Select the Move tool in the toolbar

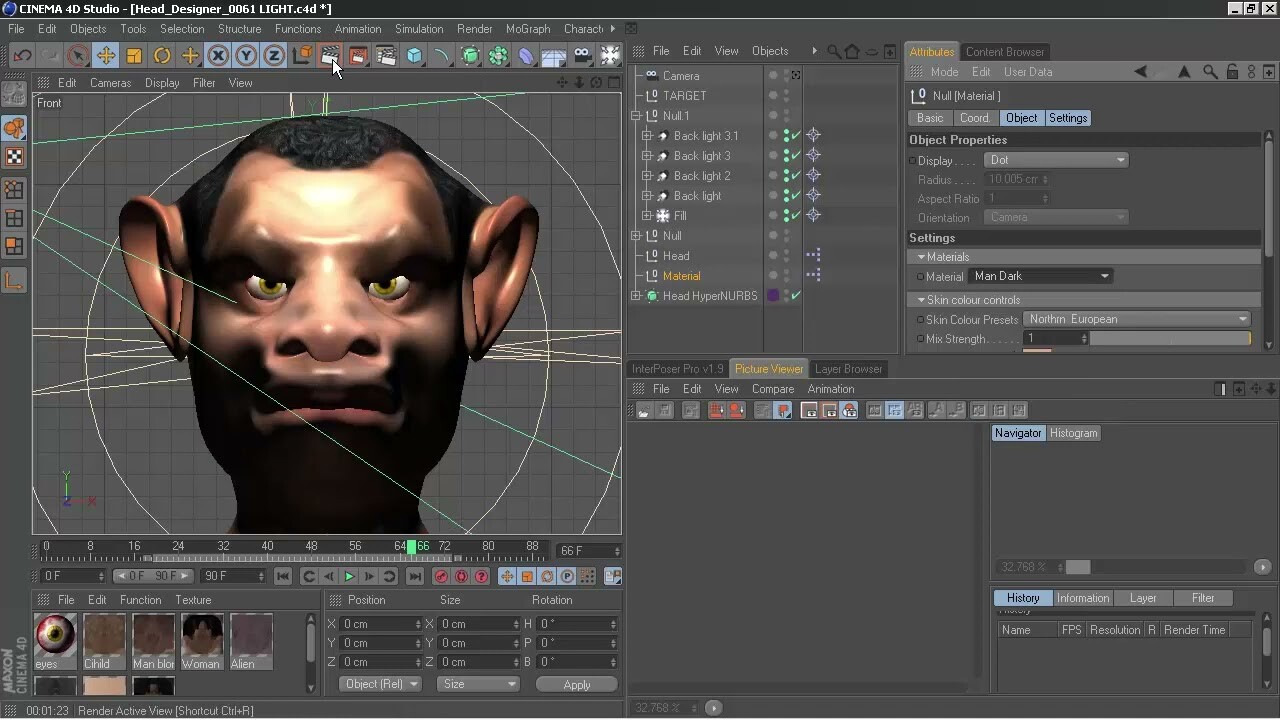[x=107, y=55]
